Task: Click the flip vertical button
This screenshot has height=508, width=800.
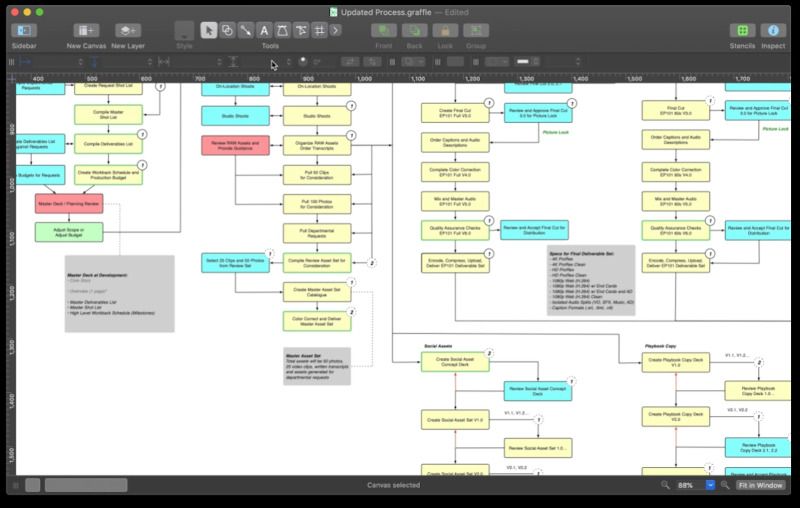Action: tap(372, 62)
